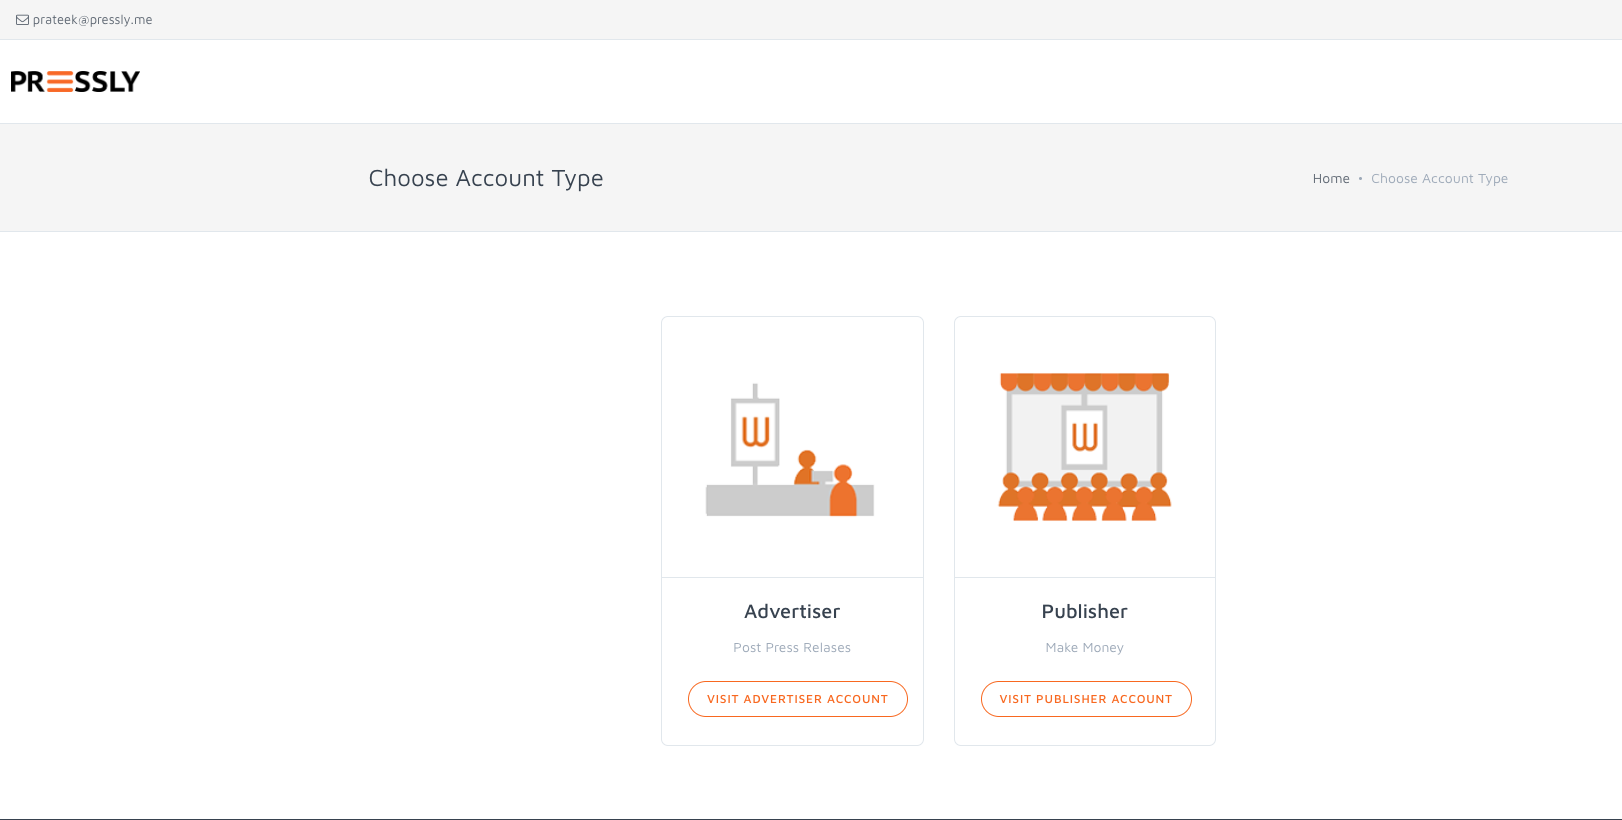This screenshot has width=1622, height=820.
Task: Click the breadcrumb separator dot after Home
Action: (1360, 179)
